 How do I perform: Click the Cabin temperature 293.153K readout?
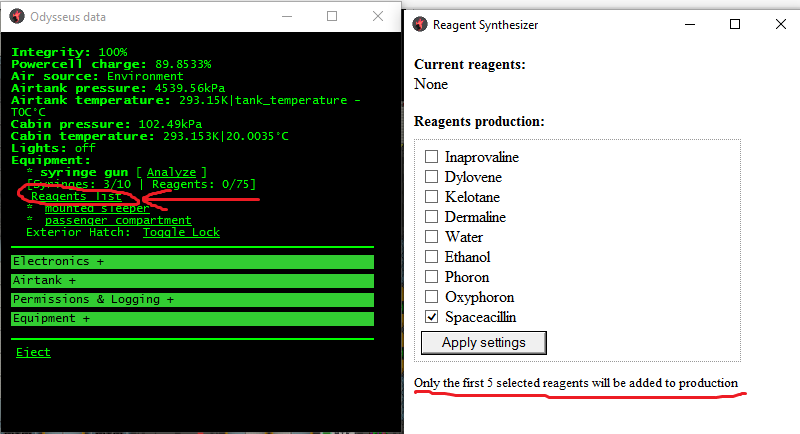[x=150, y=136]
